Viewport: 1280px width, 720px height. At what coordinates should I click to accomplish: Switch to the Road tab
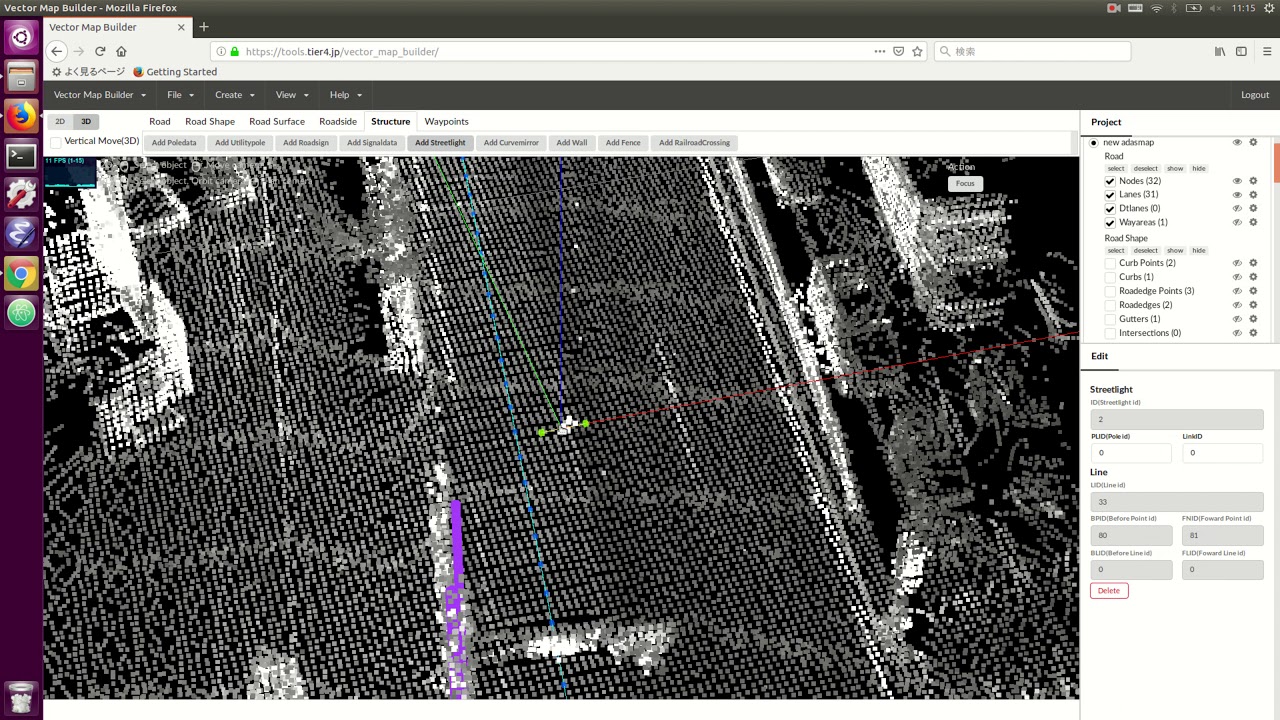pos(160,121)
